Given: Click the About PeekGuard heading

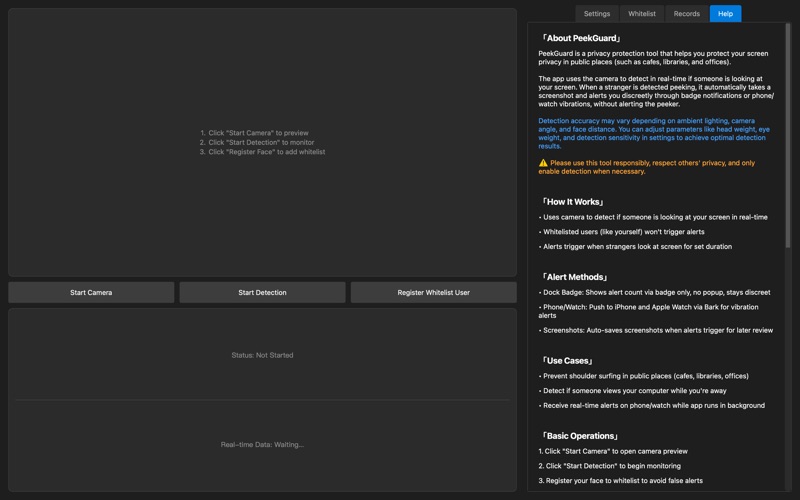Looking at the screenshot, I should pyautogui.click(x=581, y=38).
